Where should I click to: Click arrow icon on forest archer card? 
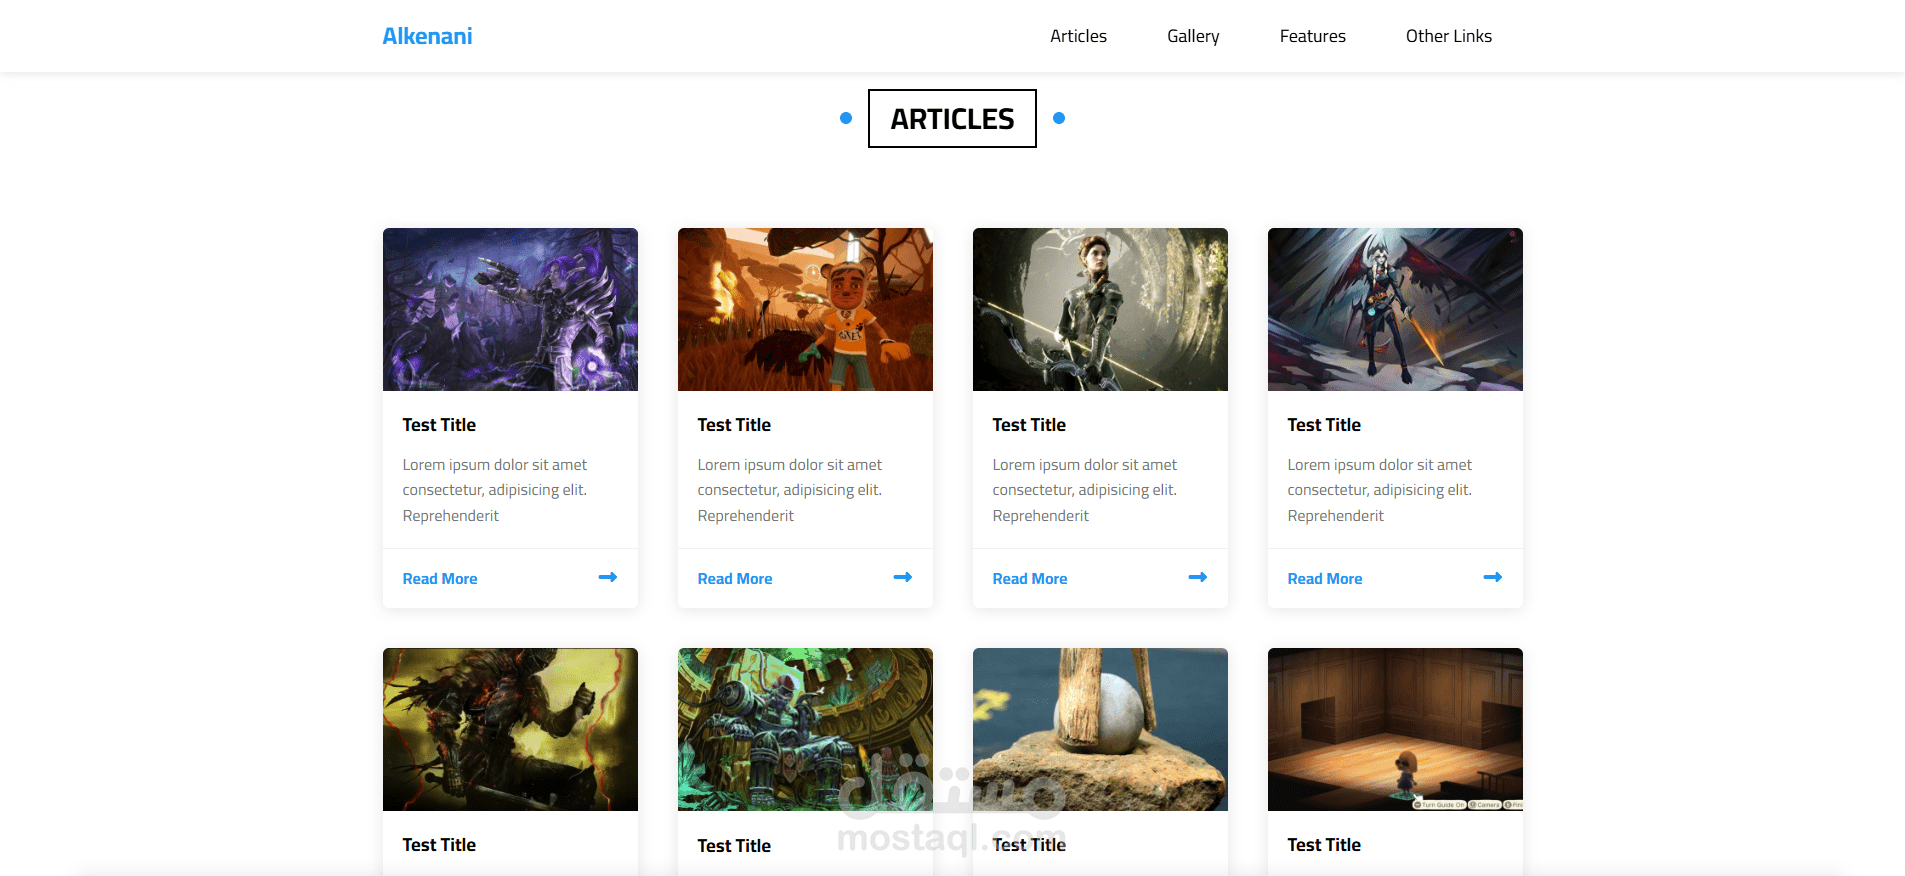click(x=1198, y=577)
